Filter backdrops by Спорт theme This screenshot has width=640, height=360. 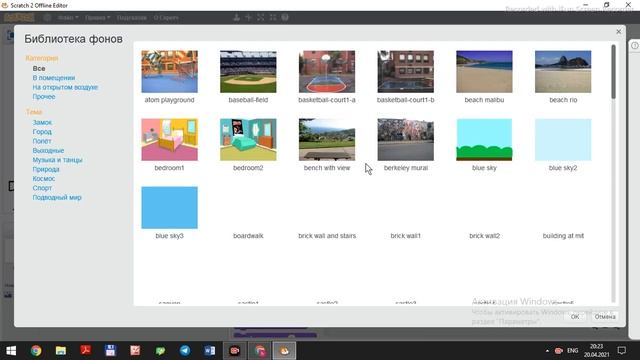point(42,188)
